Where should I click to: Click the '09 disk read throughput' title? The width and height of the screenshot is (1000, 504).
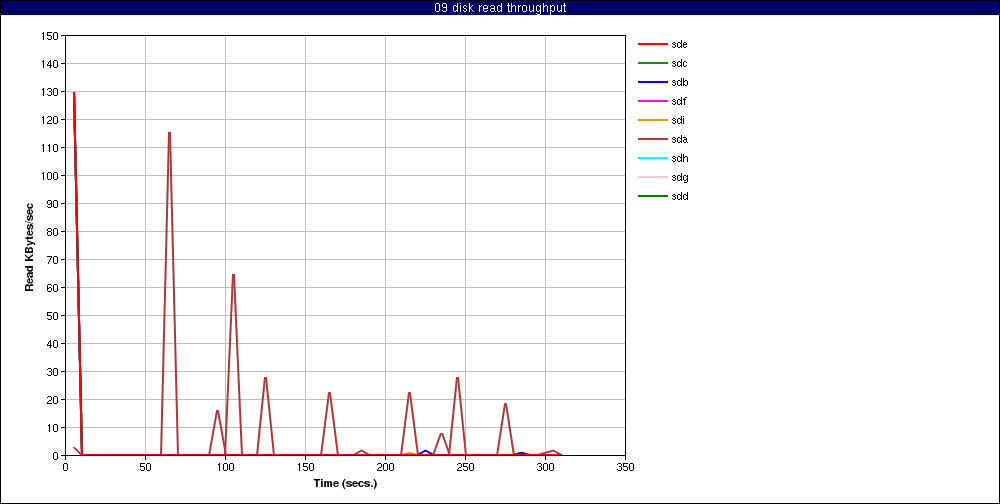(x=500, y=8)
